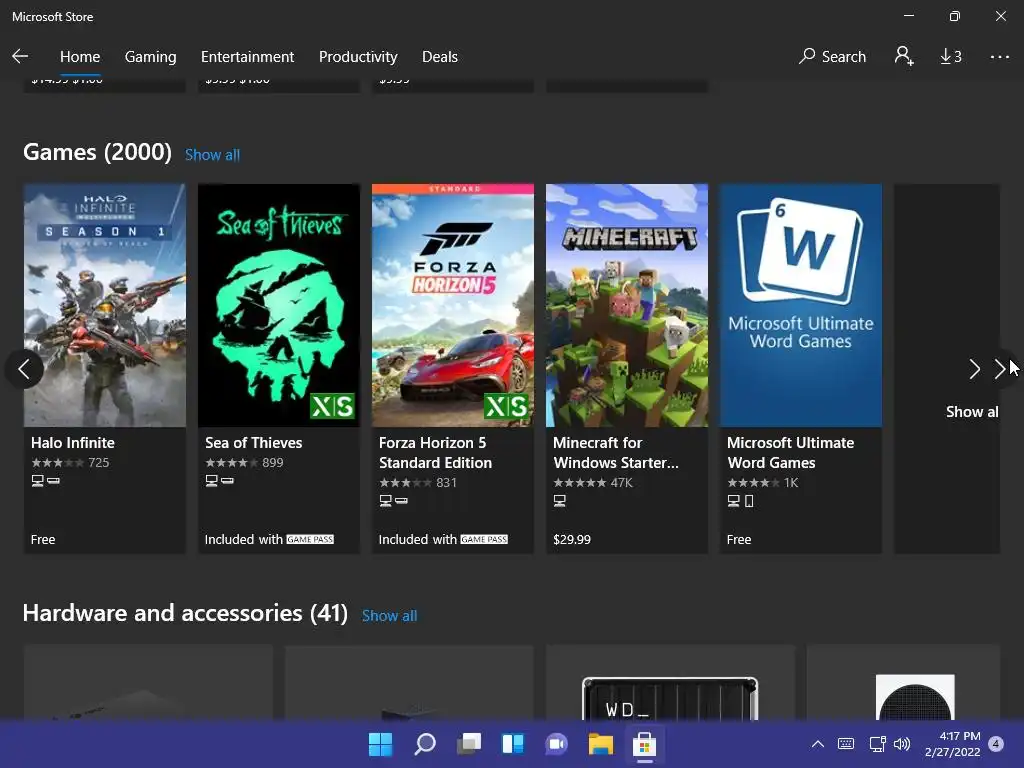Click the PC and phone device icons under Word Games
Image resolution: width=1024 pixels, height=768 pixels.
(741, 501)
